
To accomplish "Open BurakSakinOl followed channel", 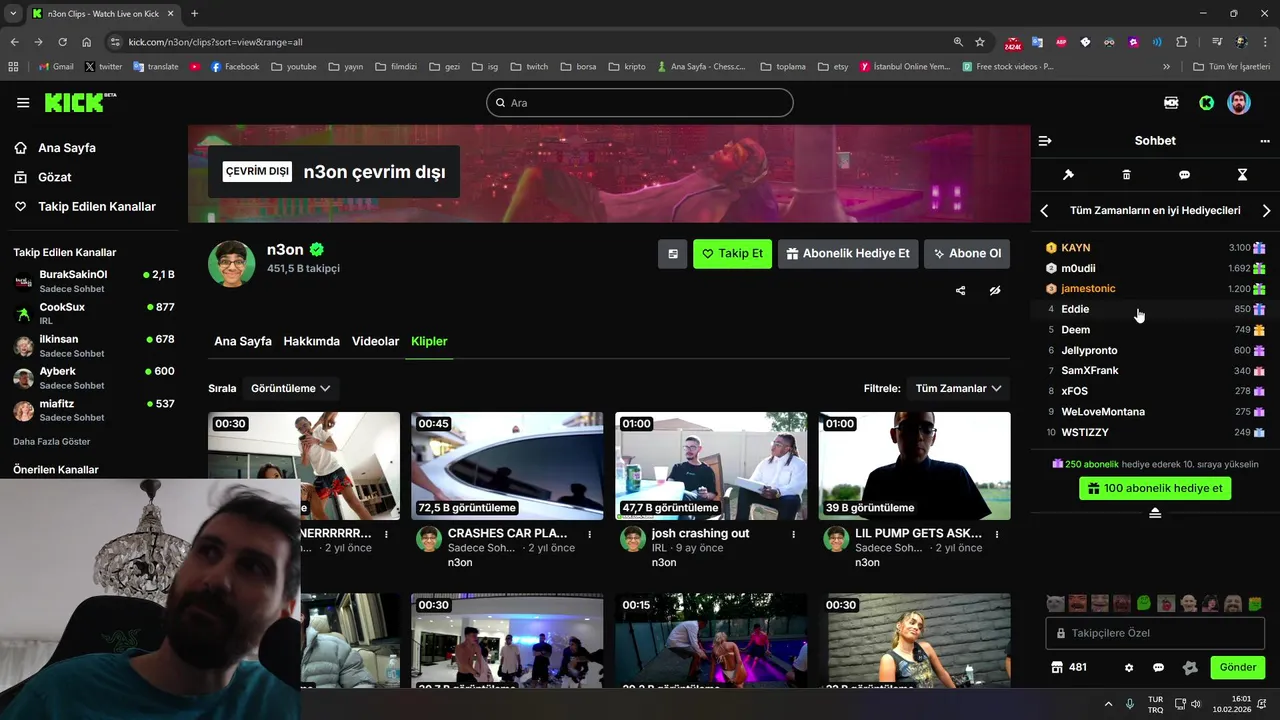I will (x=94, y=281).
